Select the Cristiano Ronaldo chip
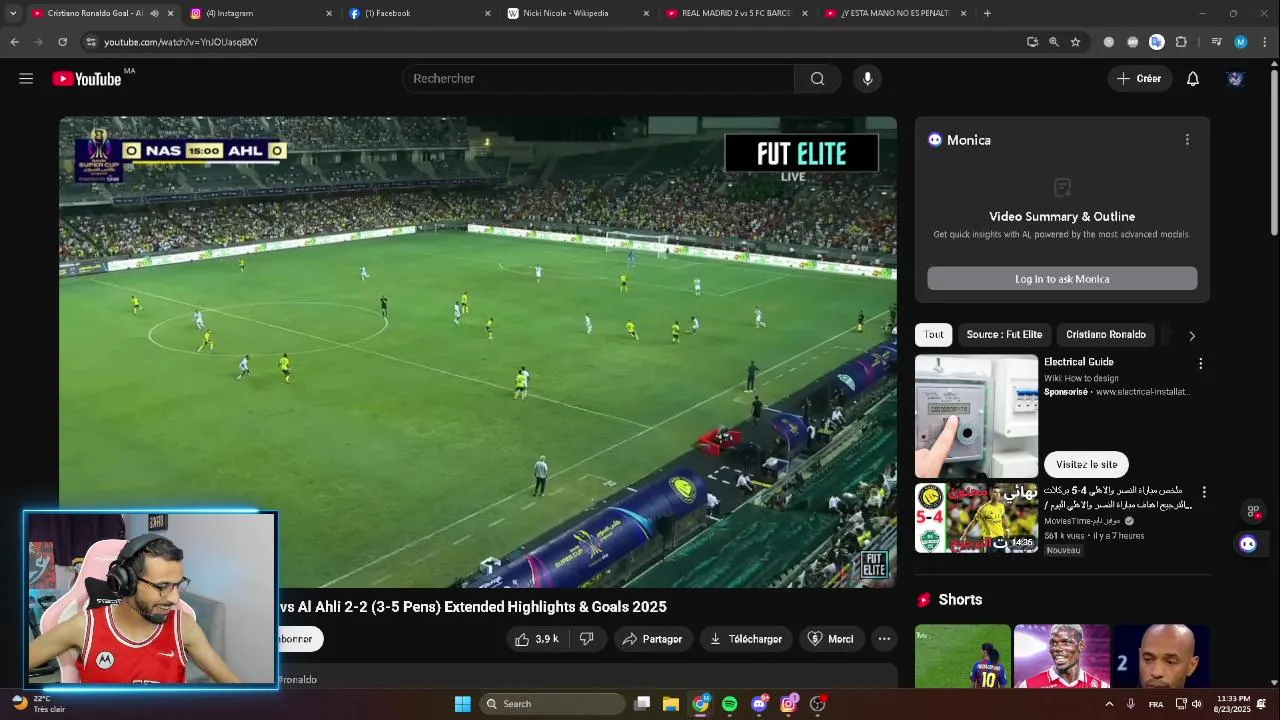This screenshot has height=720, width=1280. [1106, 335]
